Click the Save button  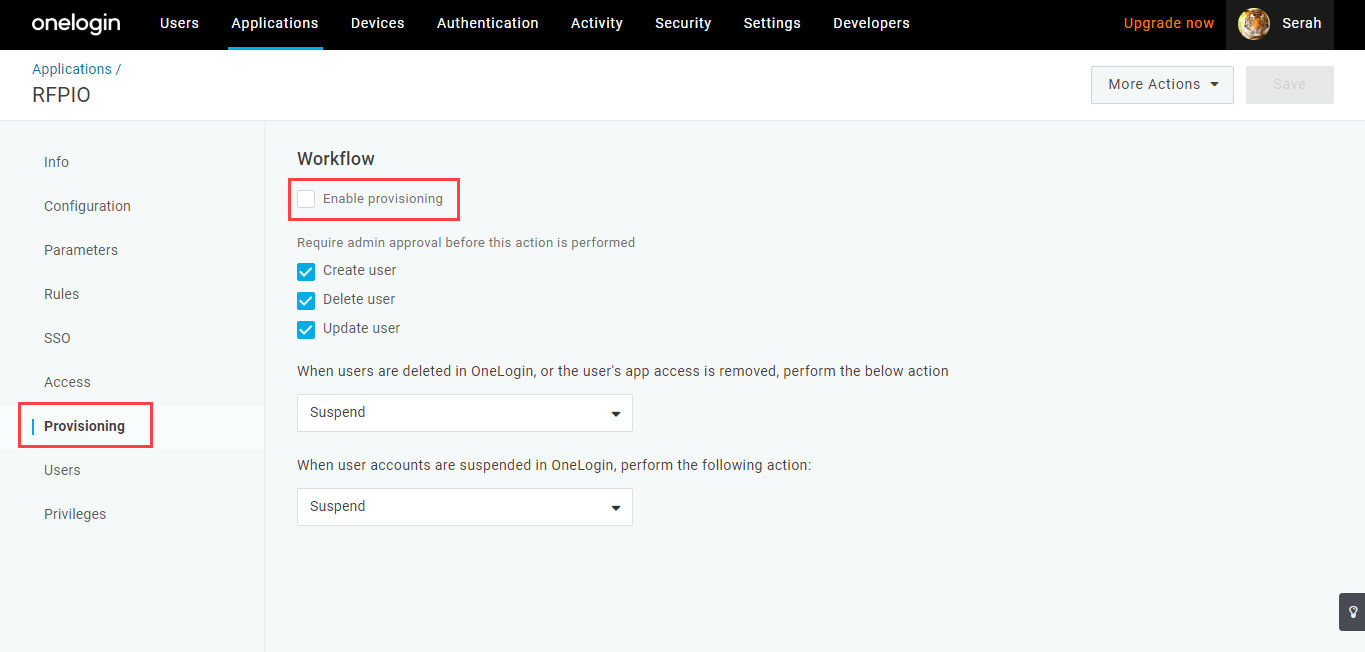(1290, 85)
